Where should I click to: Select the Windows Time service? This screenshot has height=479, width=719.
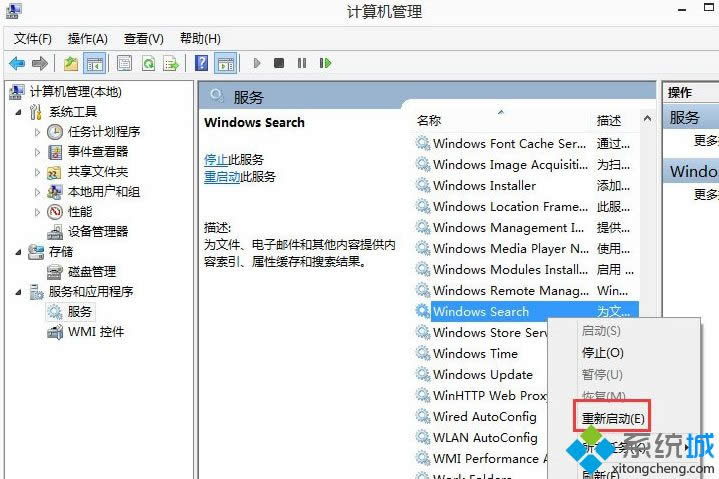coord(475,353)
